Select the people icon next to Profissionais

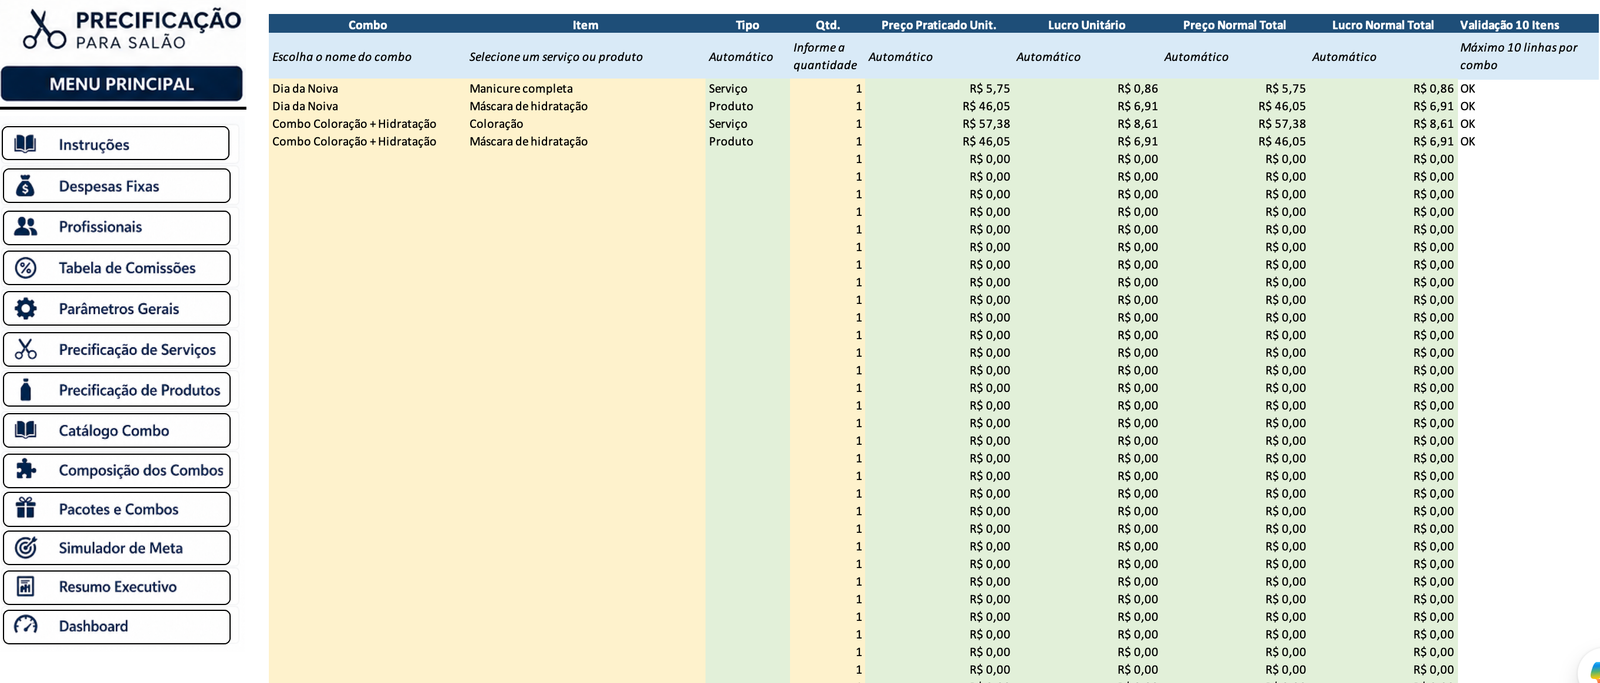click(x=26, y=227)
